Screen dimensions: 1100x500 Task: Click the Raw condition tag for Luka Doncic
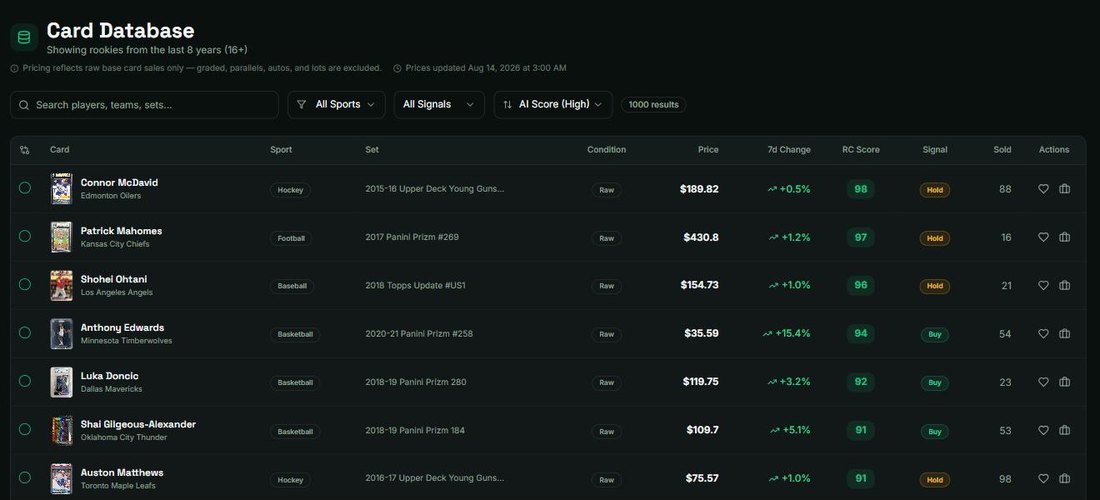606,383
